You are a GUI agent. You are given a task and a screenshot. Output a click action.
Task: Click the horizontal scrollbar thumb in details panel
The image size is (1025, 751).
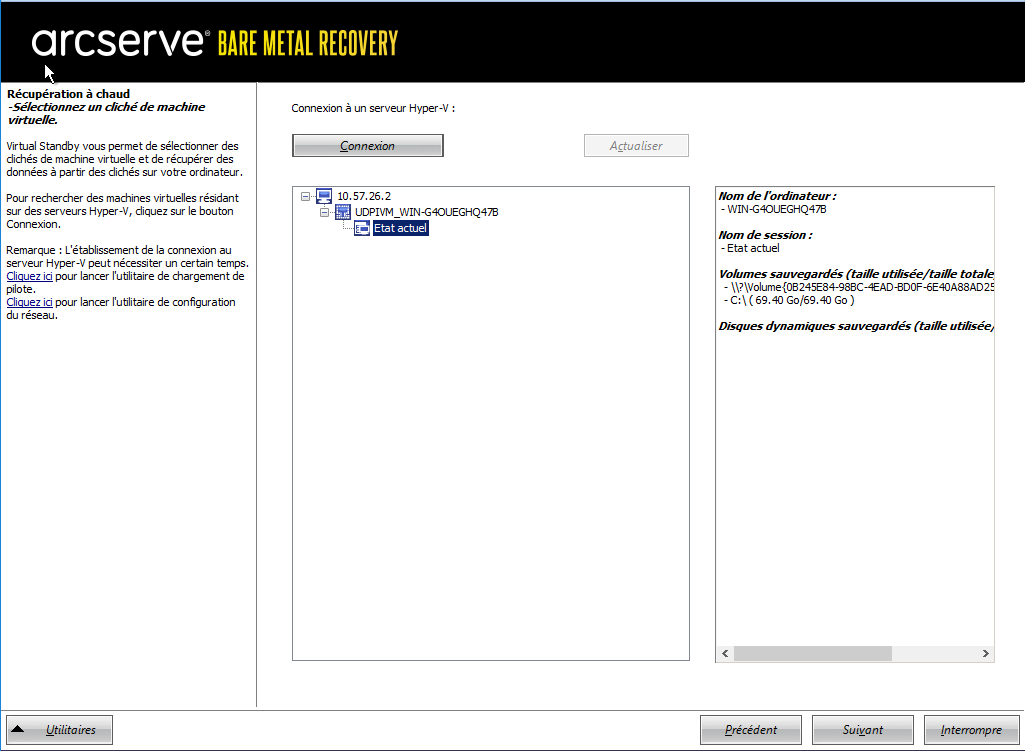[x=813, y=654]
